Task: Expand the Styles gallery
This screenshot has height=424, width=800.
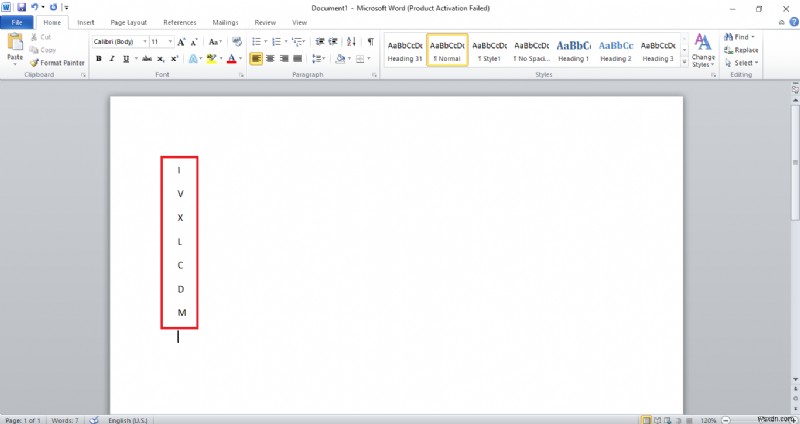Action: [x=684, y=60]
